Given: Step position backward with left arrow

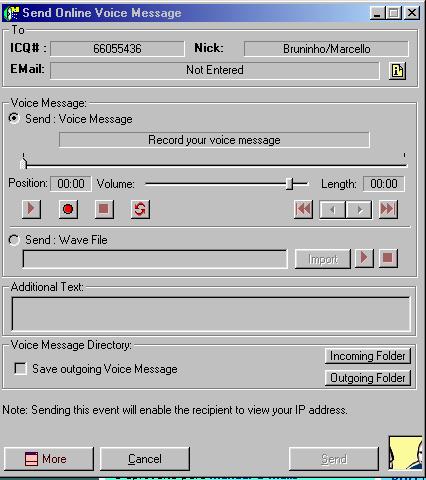Looking at the screenshot, I should (x=332, y=210).
